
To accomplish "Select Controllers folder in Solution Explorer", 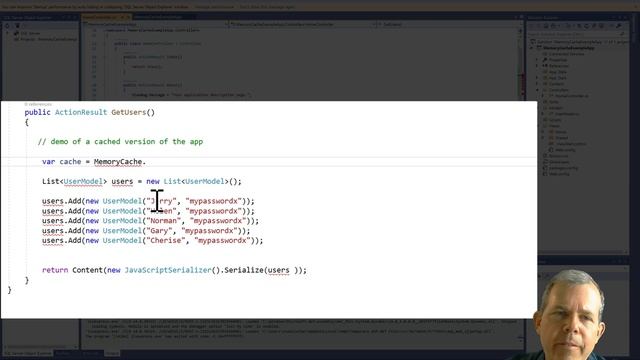I will (556, 90).
